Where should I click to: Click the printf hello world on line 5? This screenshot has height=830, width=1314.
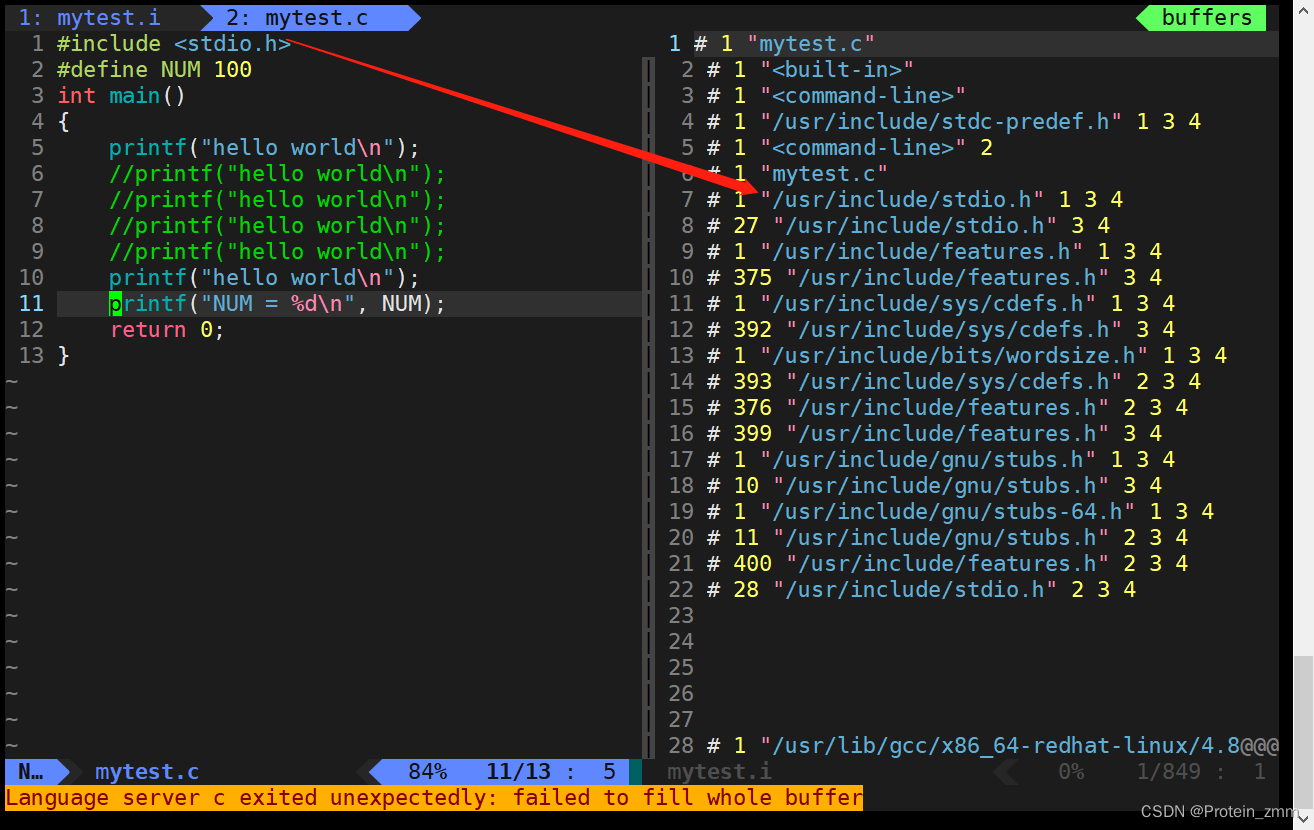tap(265, 148)
